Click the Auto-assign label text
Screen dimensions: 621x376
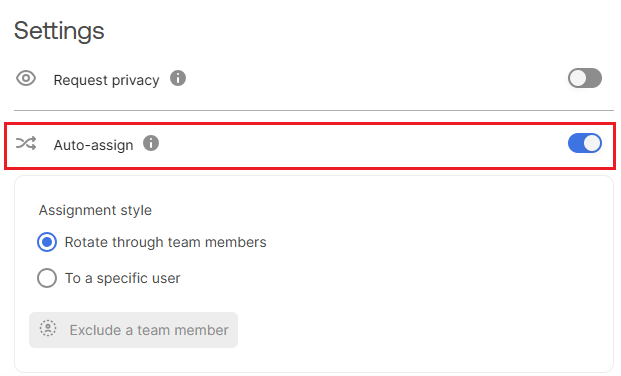(93, 145)
